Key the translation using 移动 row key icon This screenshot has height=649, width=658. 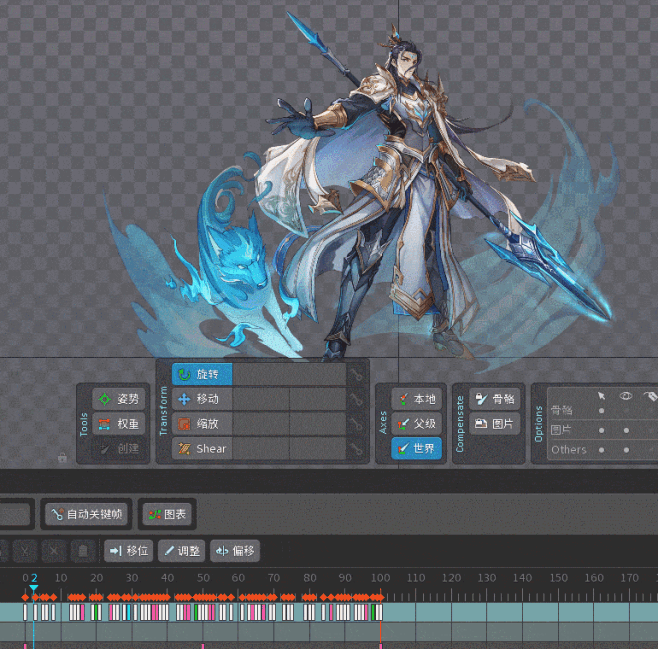coord(357,399)
